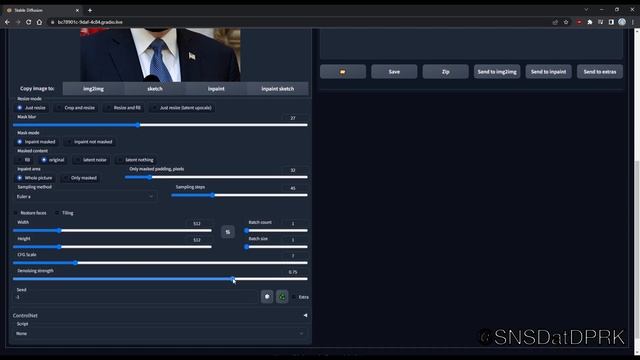Set masked content to original

(x=52, y=160)
